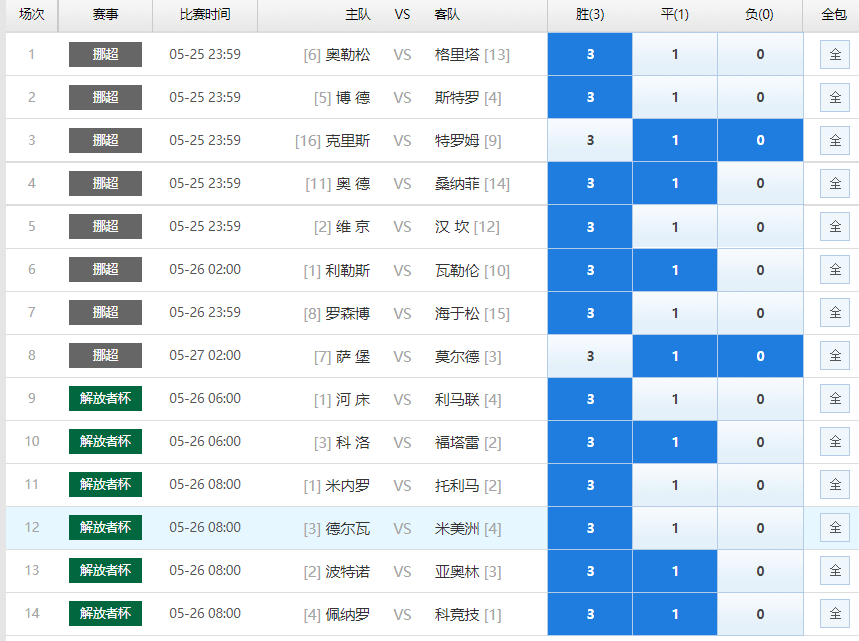Toggle loss (0) for match 14 科竞技
Image resolution: width=859 pixels, height=641 pixels.
coord(760,614)
